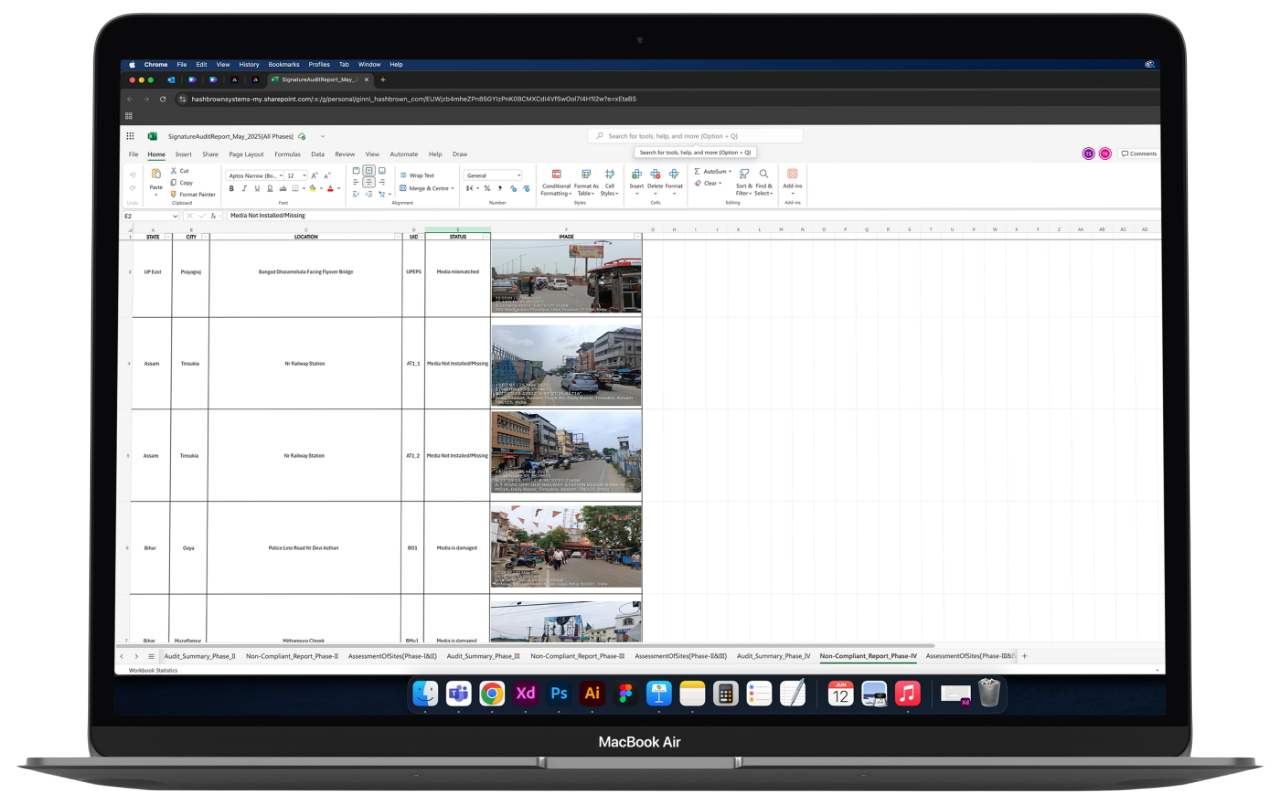
Task: Toggle Wrap Text for the cell
Action: (417, 175)
